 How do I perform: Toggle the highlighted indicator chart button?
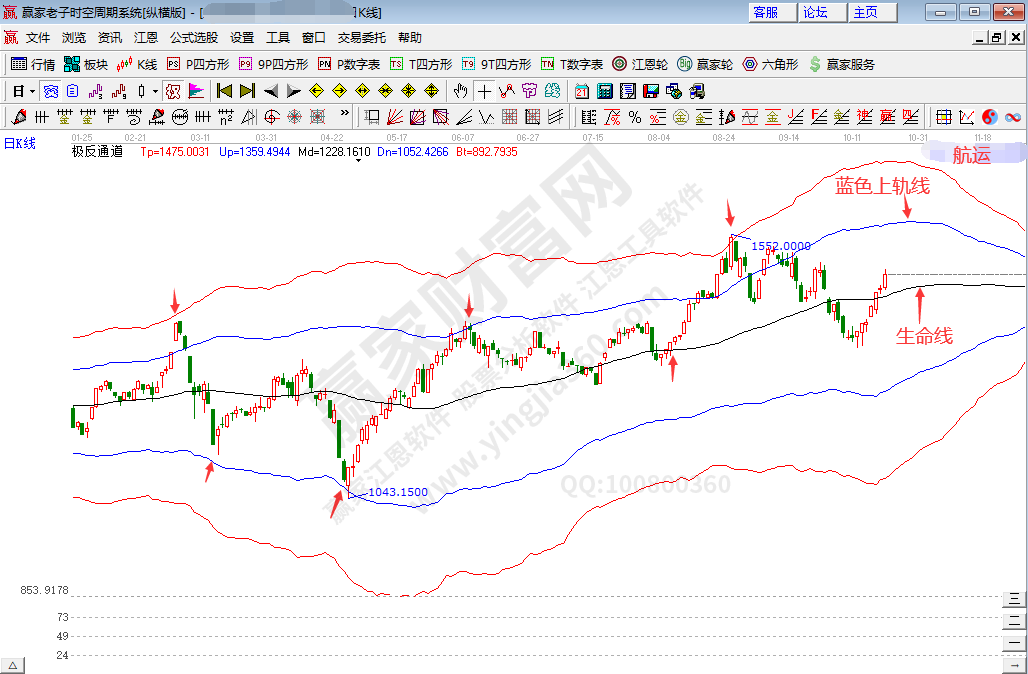173,91
